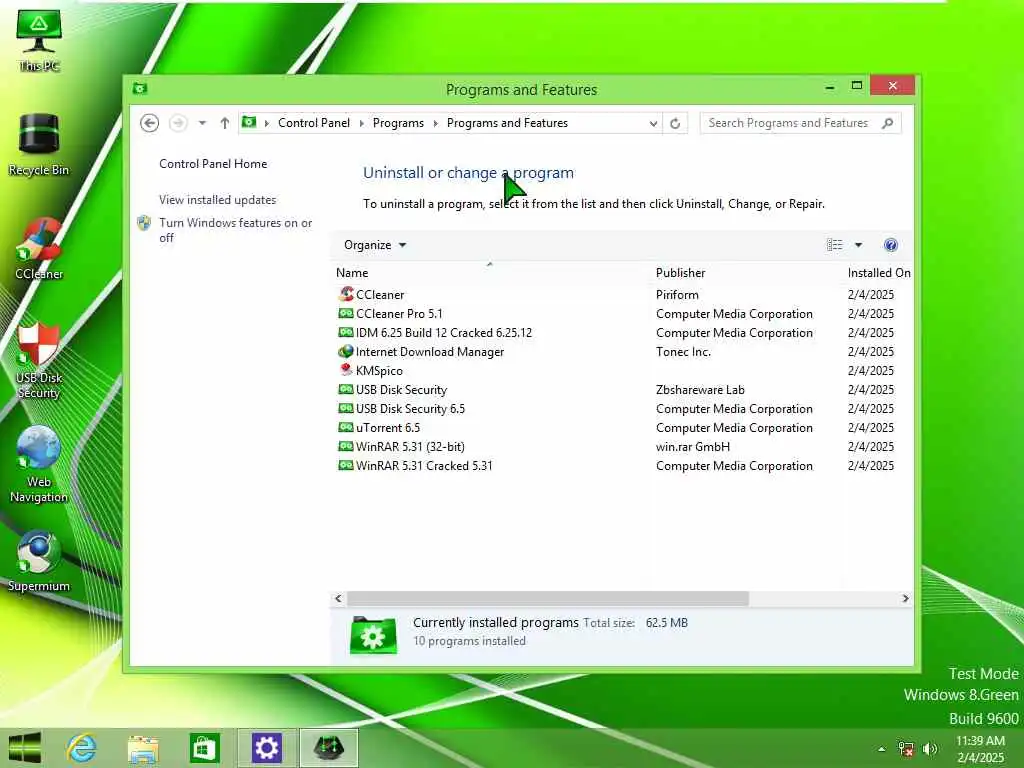The width and height of the screenshot is (1024, 768).
Task: Click the Piriform publisher cell
Action: [x=677, y=295]
